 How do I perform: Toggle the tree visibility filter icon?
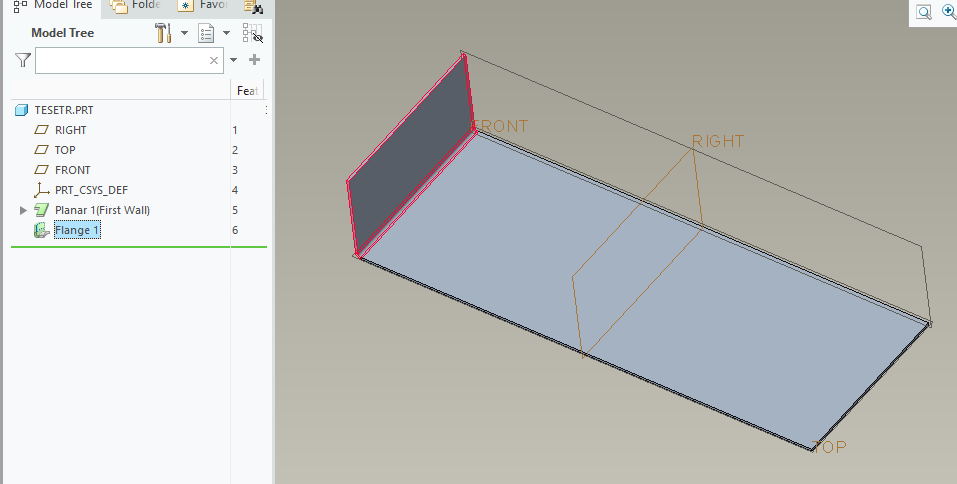coord(252,33)
